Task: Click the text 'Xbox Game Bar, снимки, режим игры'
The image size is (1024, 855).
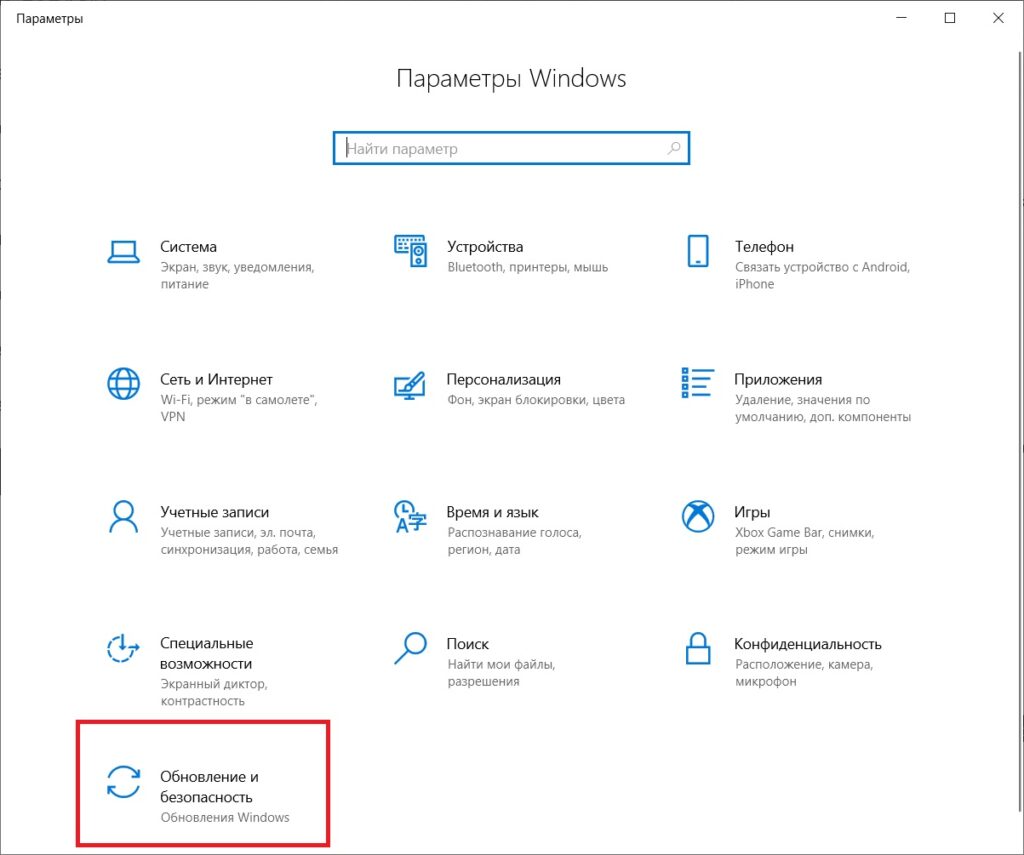Action: [805, 541]
